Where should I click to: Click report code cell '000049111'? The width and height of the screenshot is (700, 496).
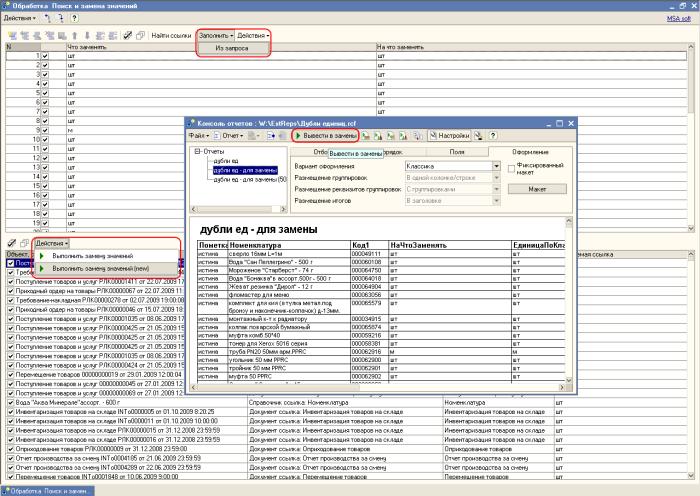pyautogui.click(x=369, y=254)
